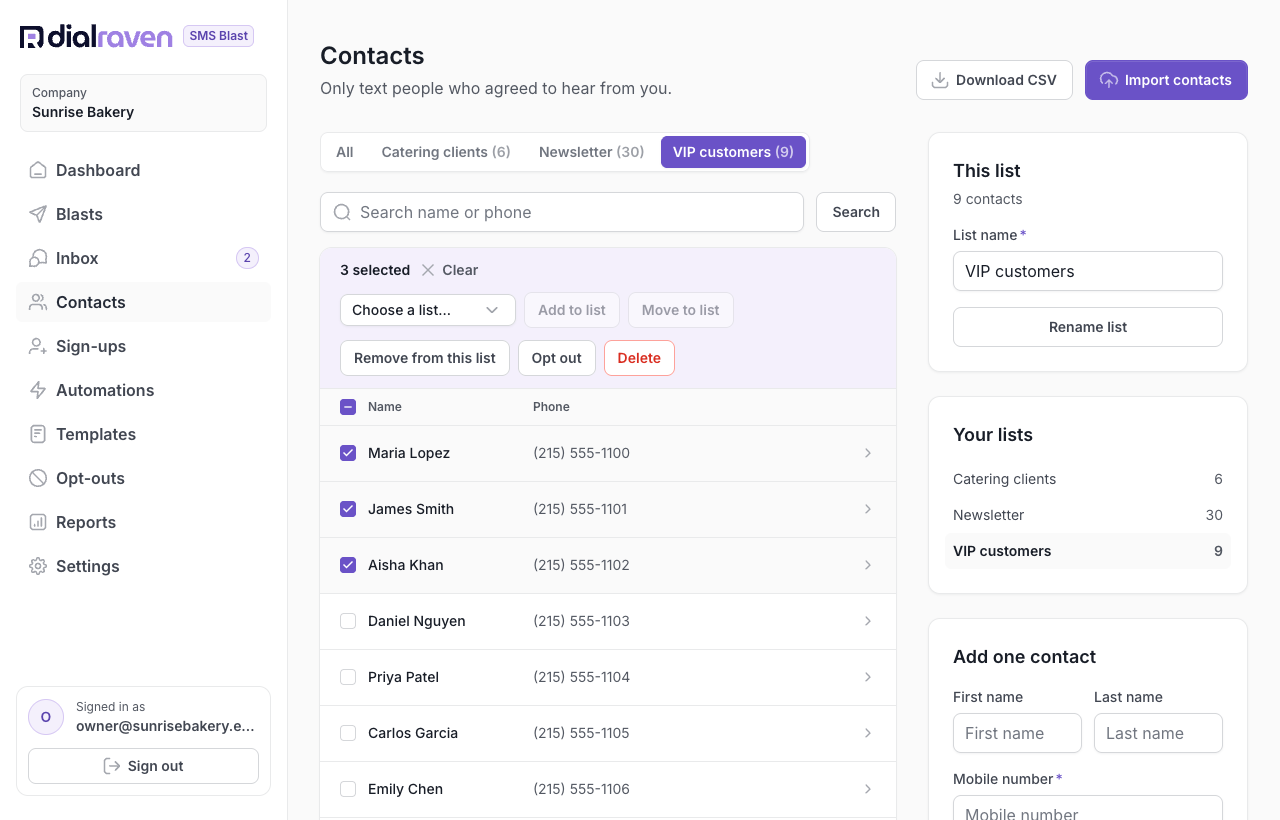
Task: Click the Automations lightning bolt icon
Action: tap(38, 390)
